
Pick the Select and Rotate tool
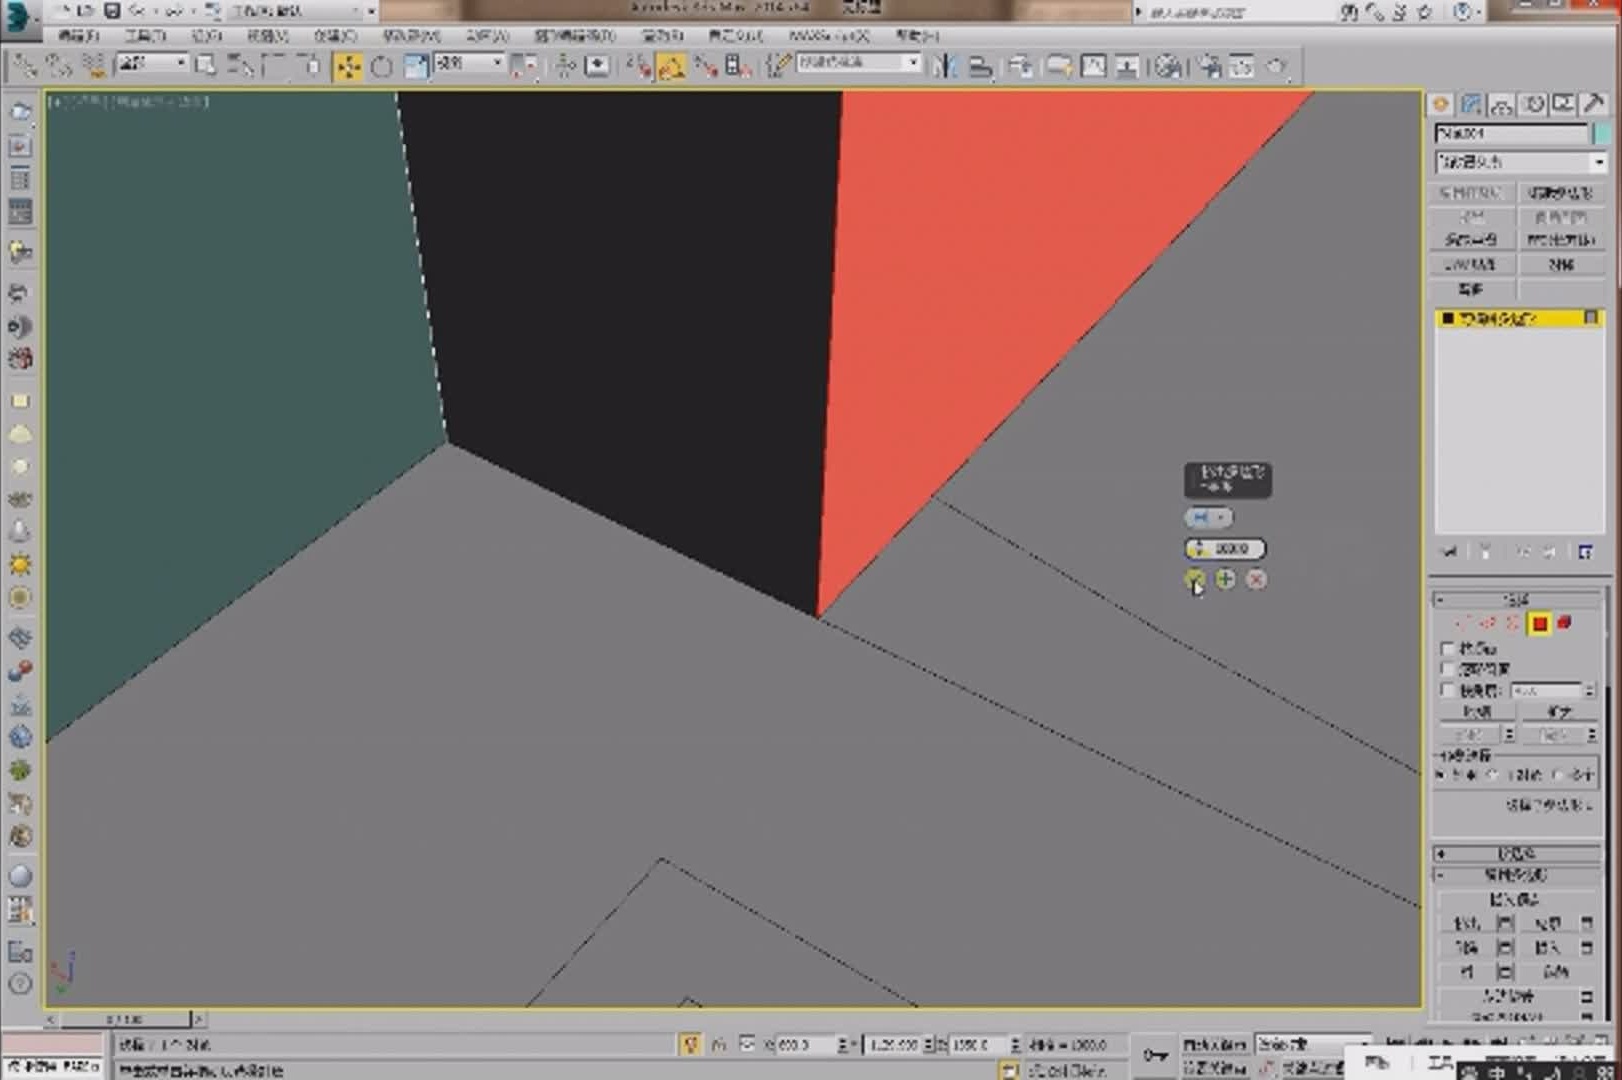382,66
